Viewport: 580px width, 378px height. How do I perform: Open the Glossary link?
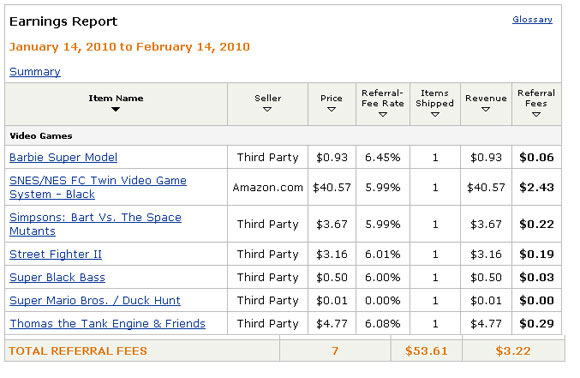click(532, 20)
